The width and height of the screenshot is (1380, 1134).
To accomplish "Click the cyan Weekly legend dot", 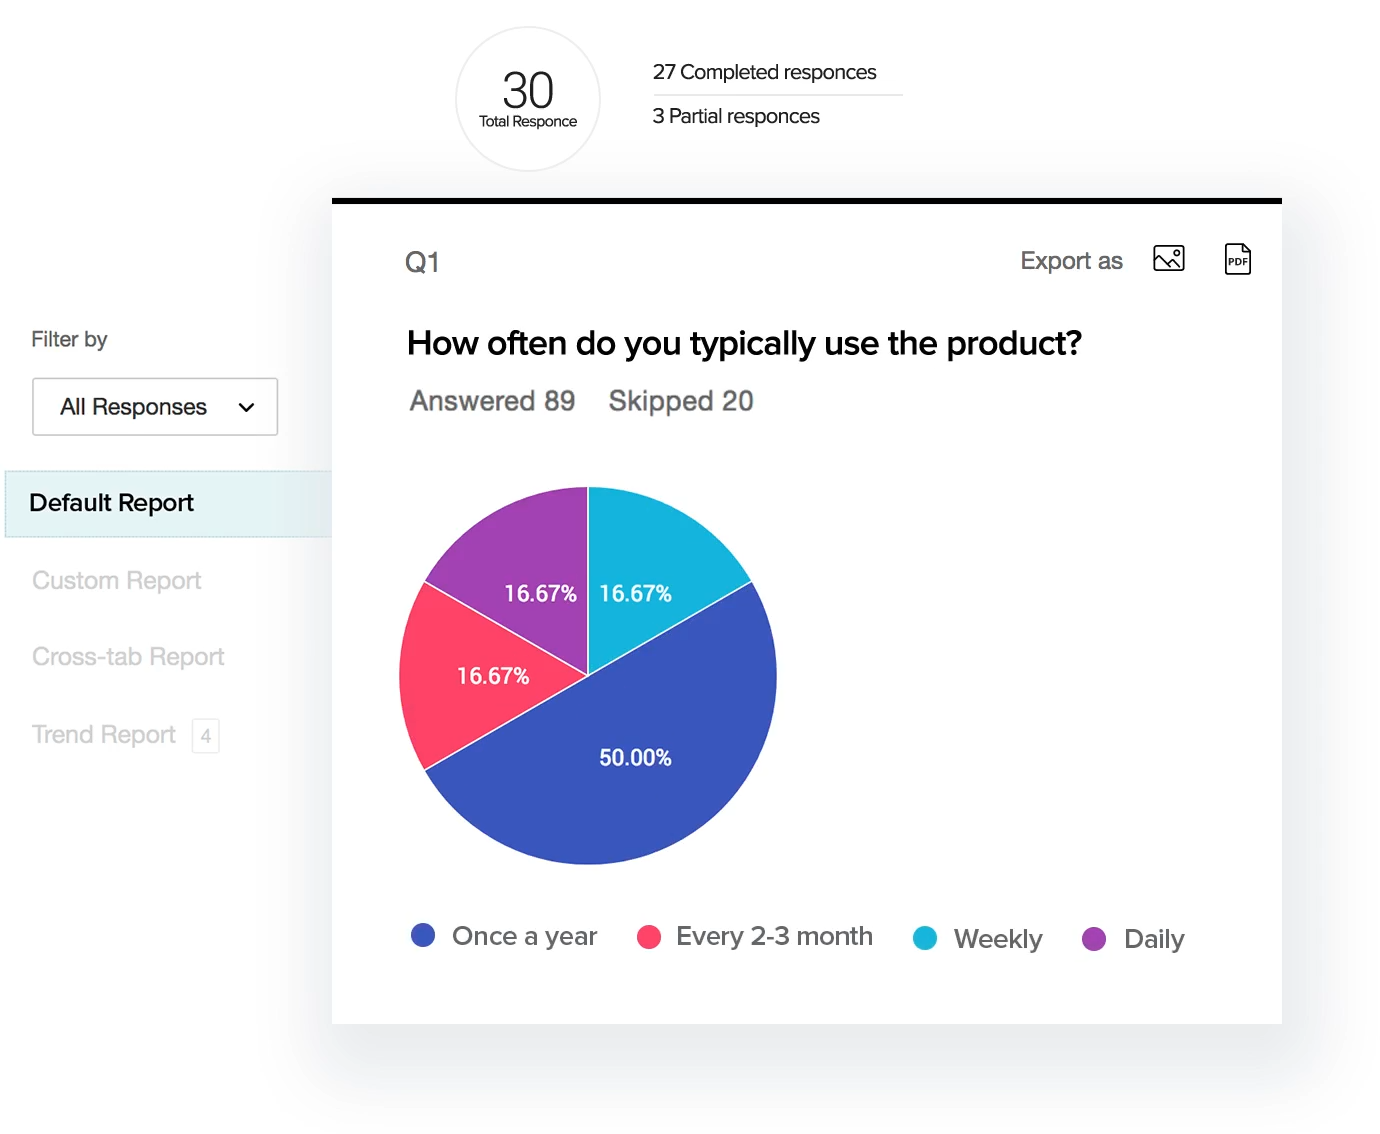I will coord(925,939).
